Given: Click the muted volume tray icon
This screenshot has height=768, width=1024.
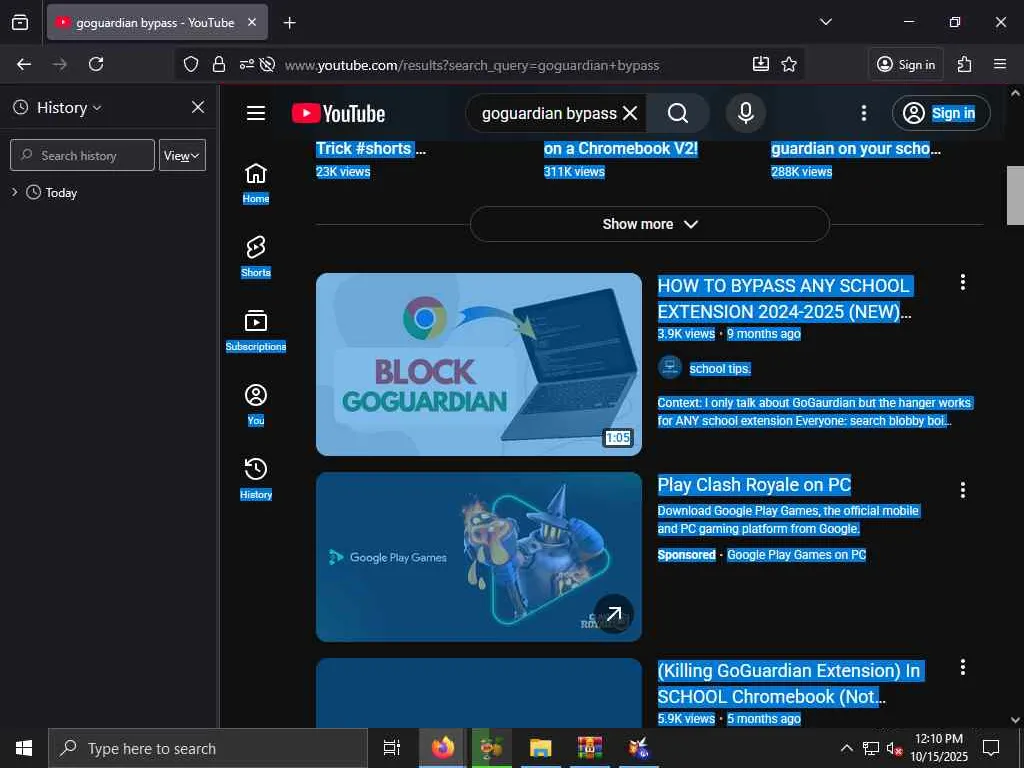Looking at the screenshot, I should [894, 748].
